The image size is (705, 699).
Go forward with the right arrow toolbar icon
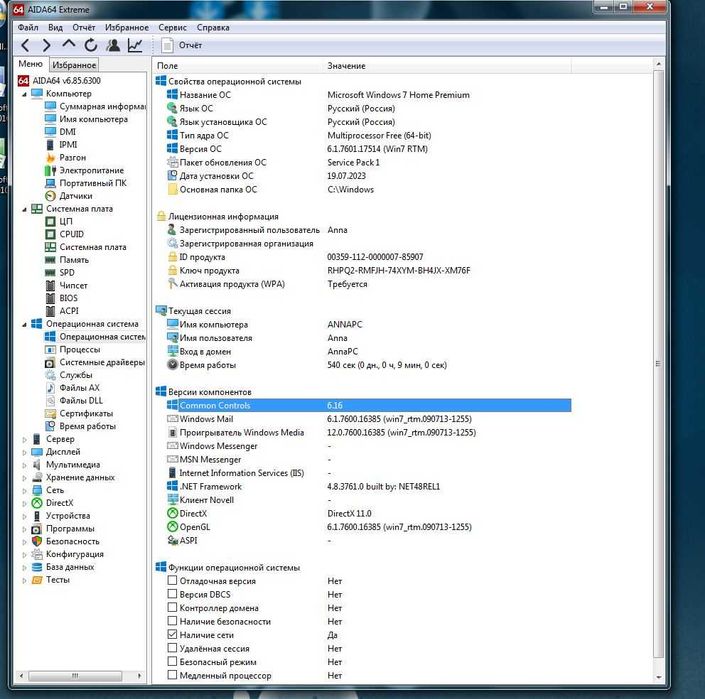click(46, 45)
